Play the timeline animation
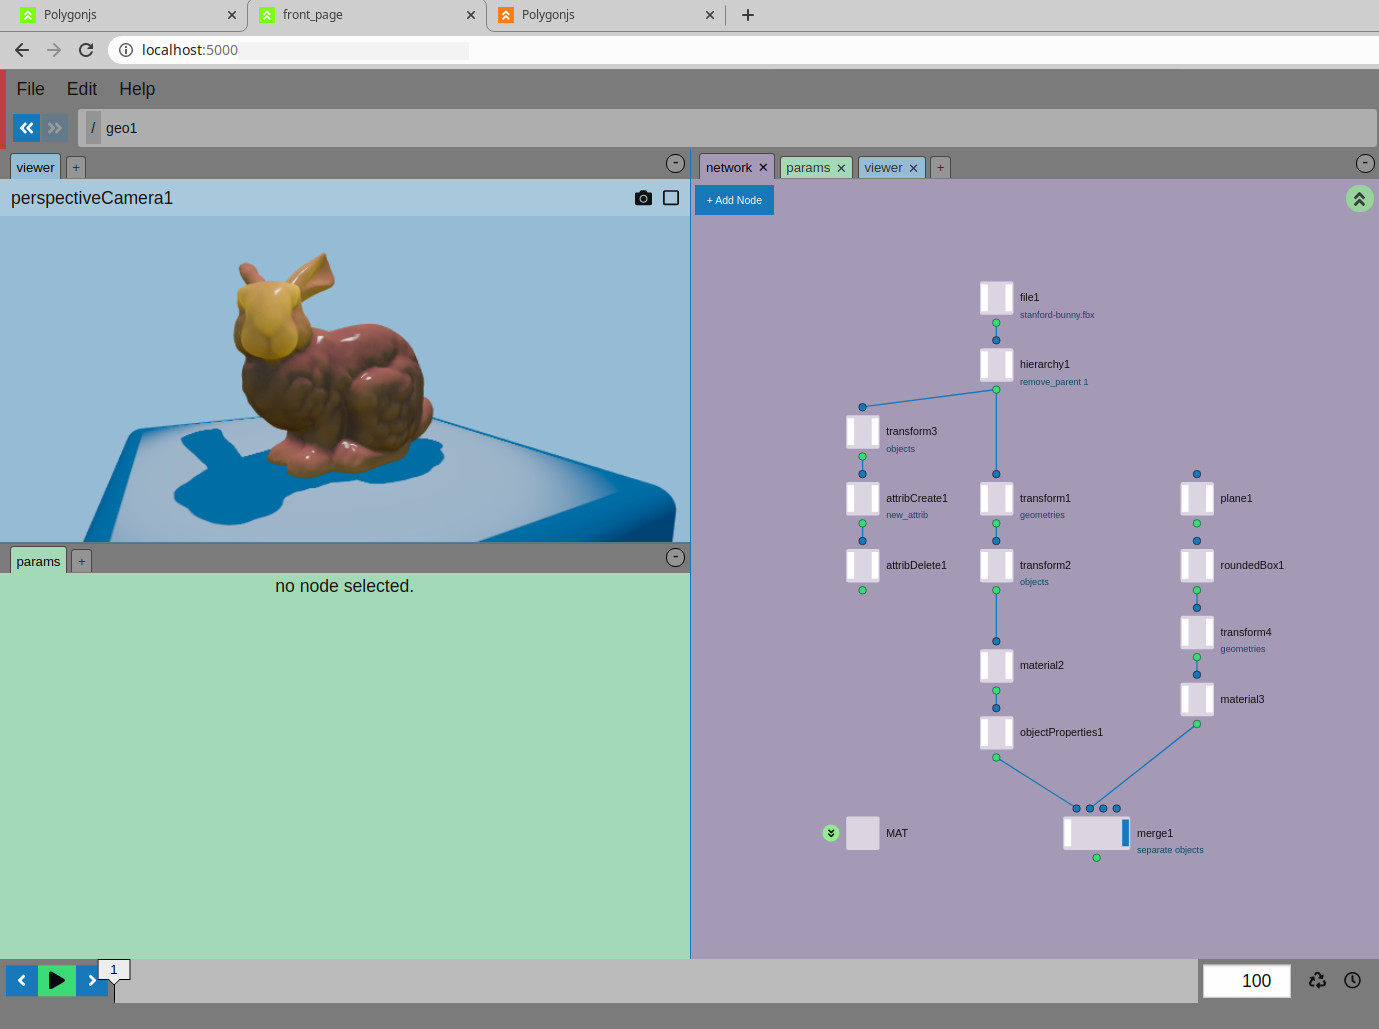 [x=57, y=980]
